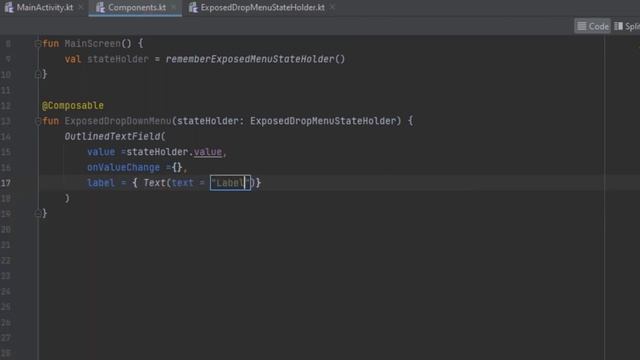Click the "Label" string literal
Viewport: 640px width, 360px height.
[x=230, y=183]
